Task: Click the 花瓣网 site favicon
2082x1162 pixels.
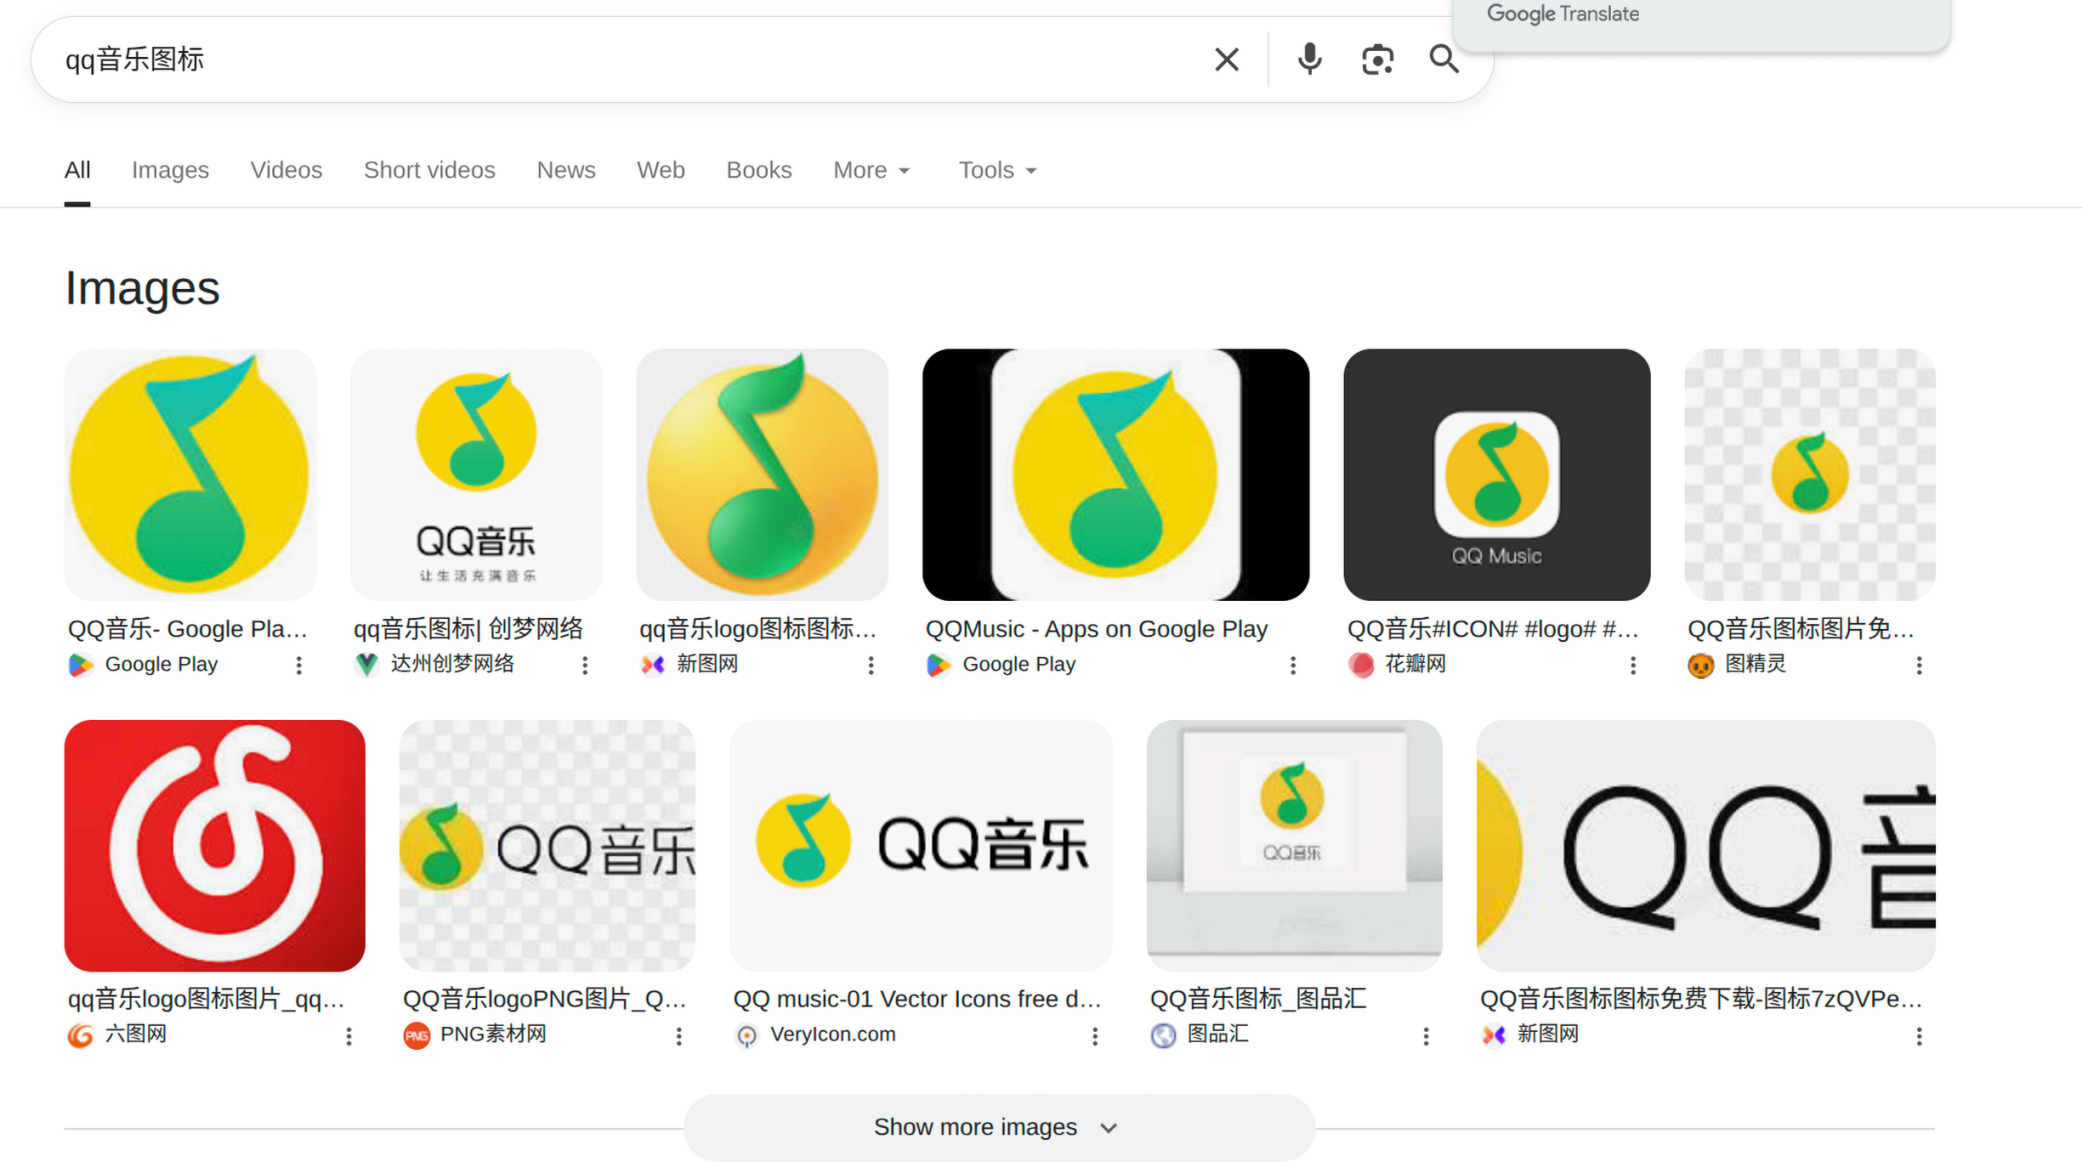Action: pyautogui.click(x=1361, y=665)
